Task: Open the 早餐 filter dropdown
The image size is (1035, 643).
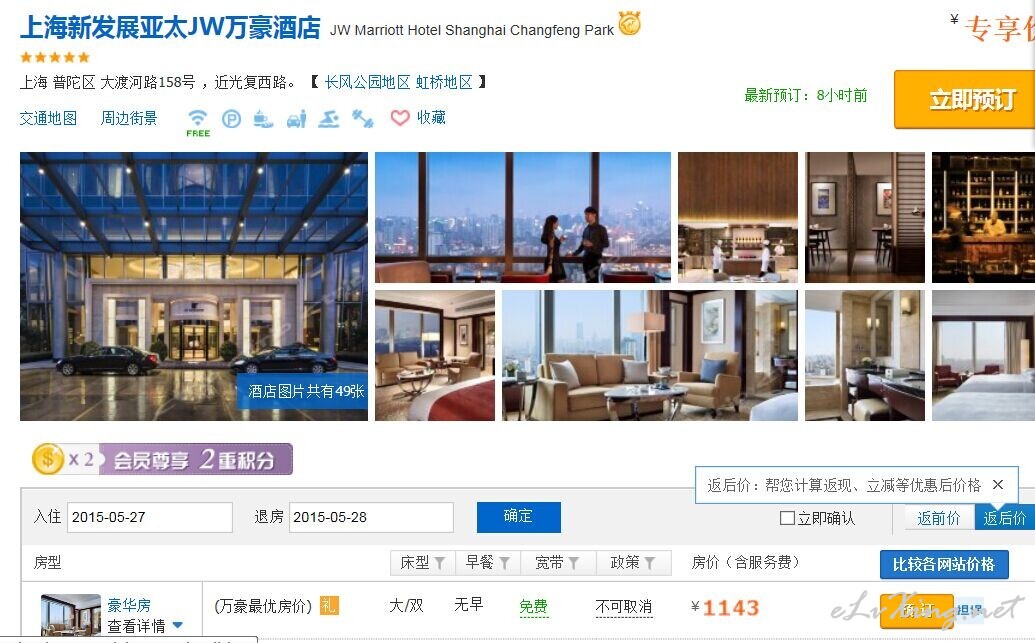Action: [488, 562]
